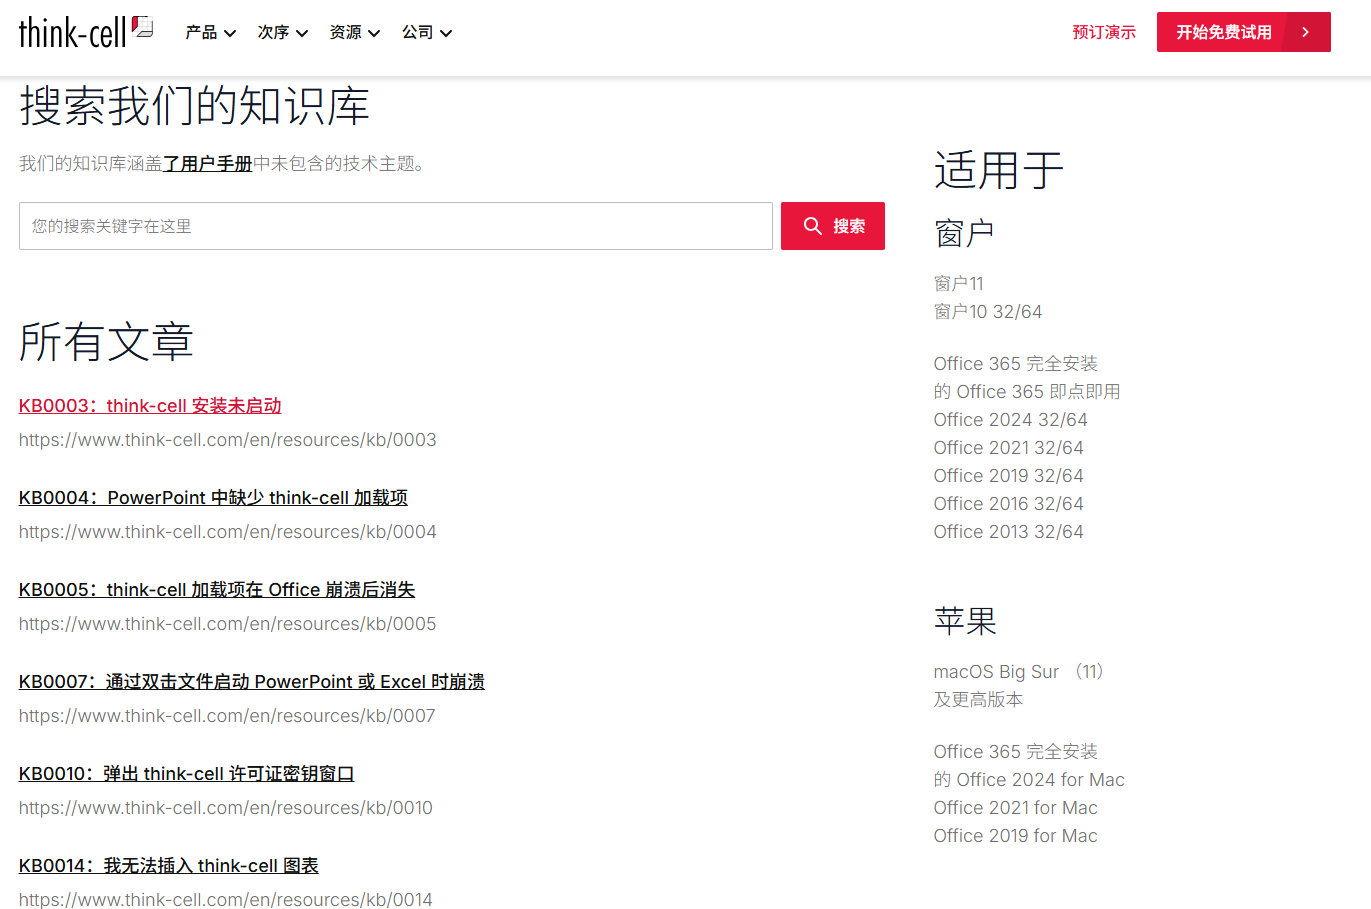
Task: Click the Office 2021 32/64 text
Action: (x=1009, y=447)
